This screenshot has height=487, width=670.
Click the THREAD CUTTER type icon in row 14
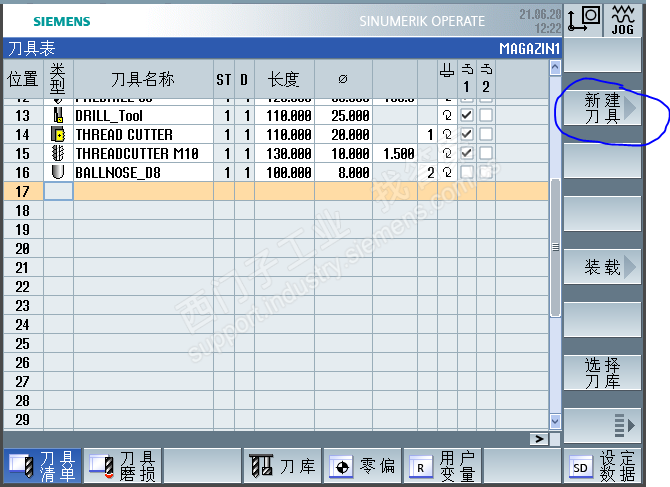58,135
